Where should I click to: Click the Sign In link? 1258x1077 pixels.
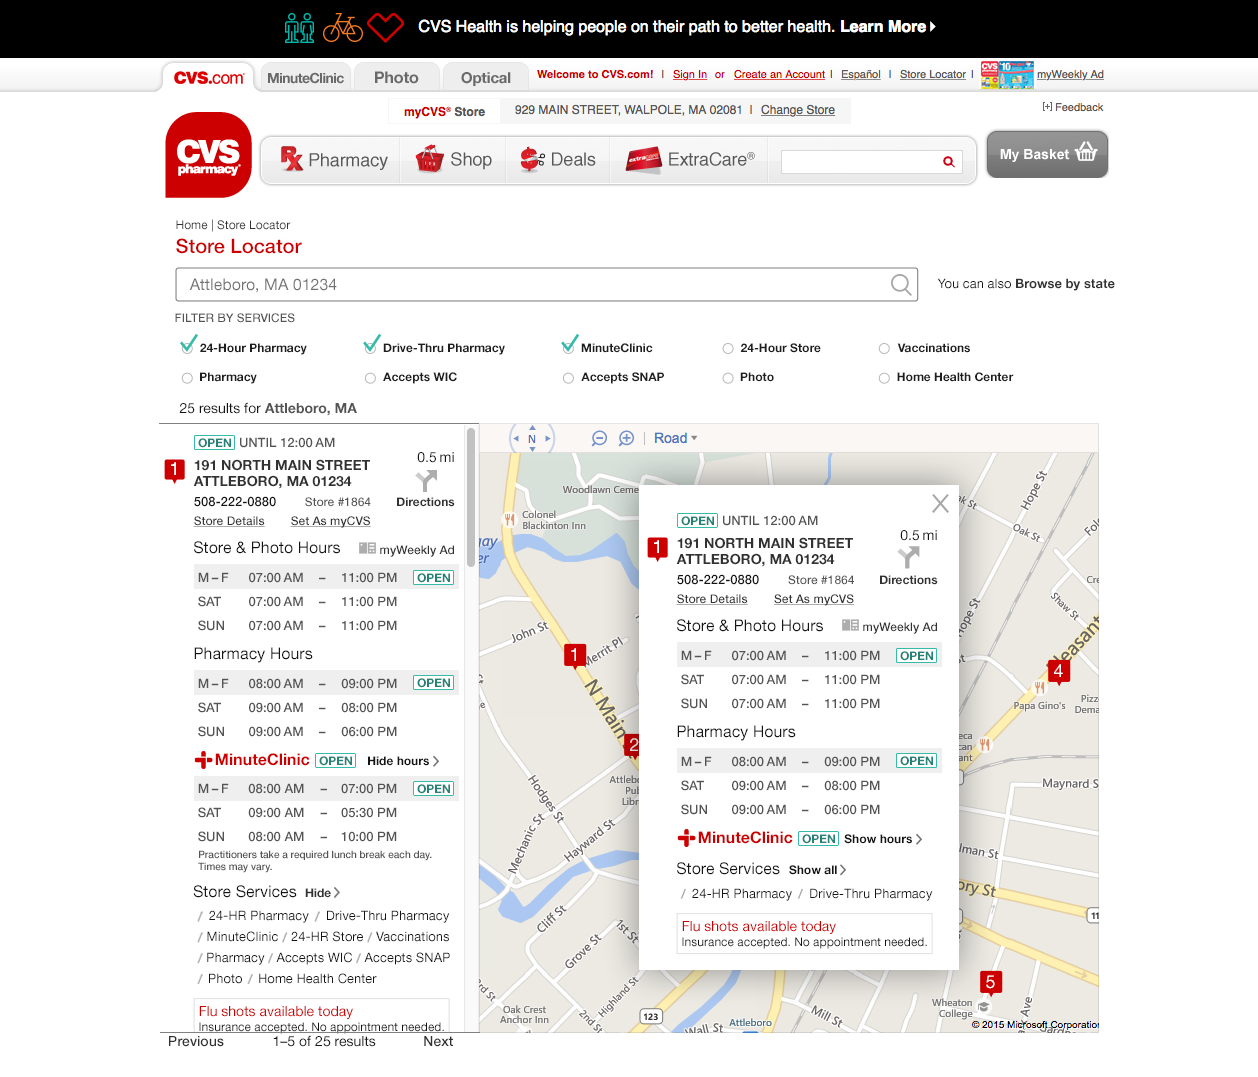click(690, 74)
